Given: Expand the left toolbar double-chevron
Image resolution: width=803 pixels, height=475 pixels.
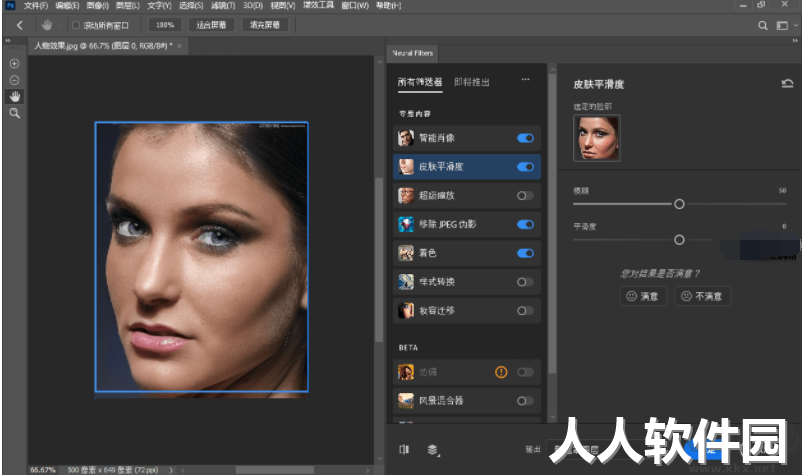Looking at the screenshot, I should (7, 40).
